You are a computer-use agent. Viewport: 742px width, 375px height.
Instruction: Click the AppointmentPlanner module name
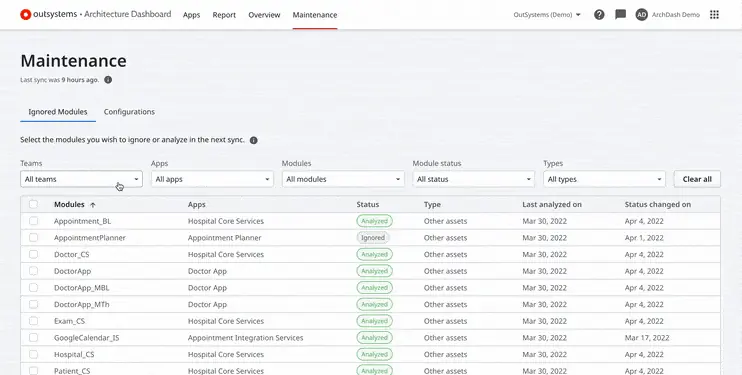coord(89,238)
